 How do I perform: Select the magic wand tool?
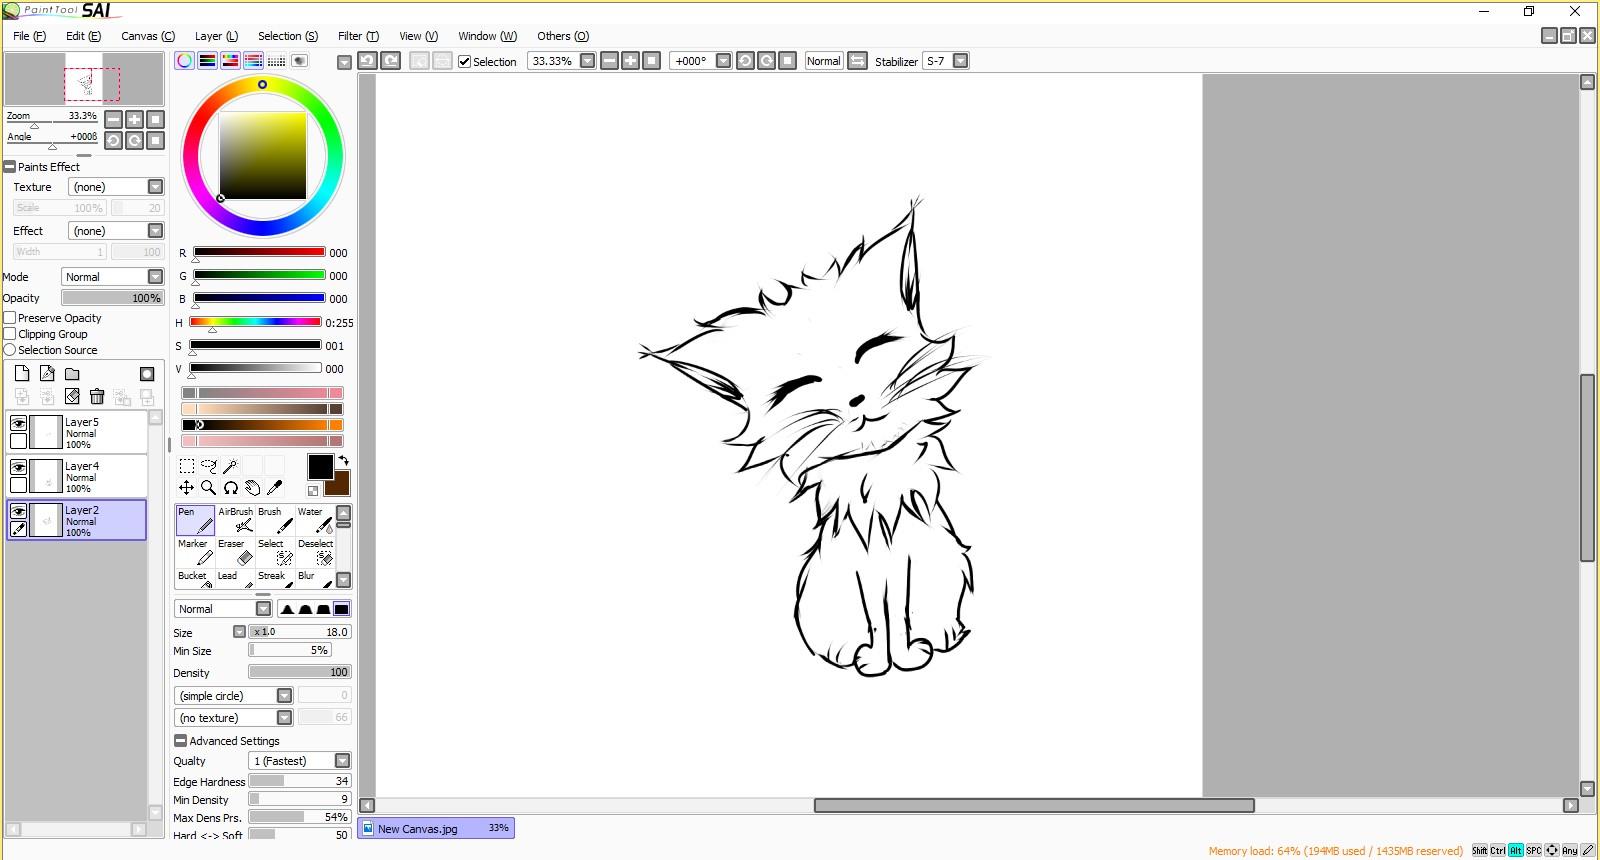coord(230,466)
